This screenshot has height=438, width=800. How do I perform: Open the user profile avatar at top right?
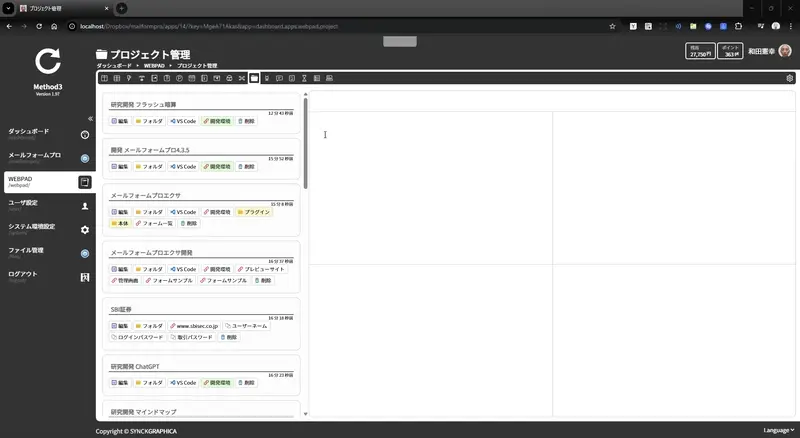pyautogui.click(x=785, y=51)
